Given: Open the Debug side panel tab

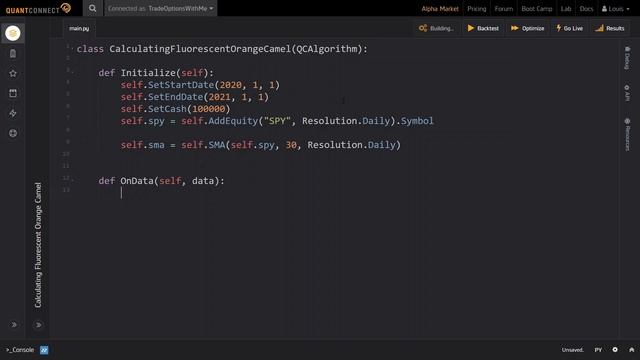Looking at the screenshot, I should click(627, 58).
